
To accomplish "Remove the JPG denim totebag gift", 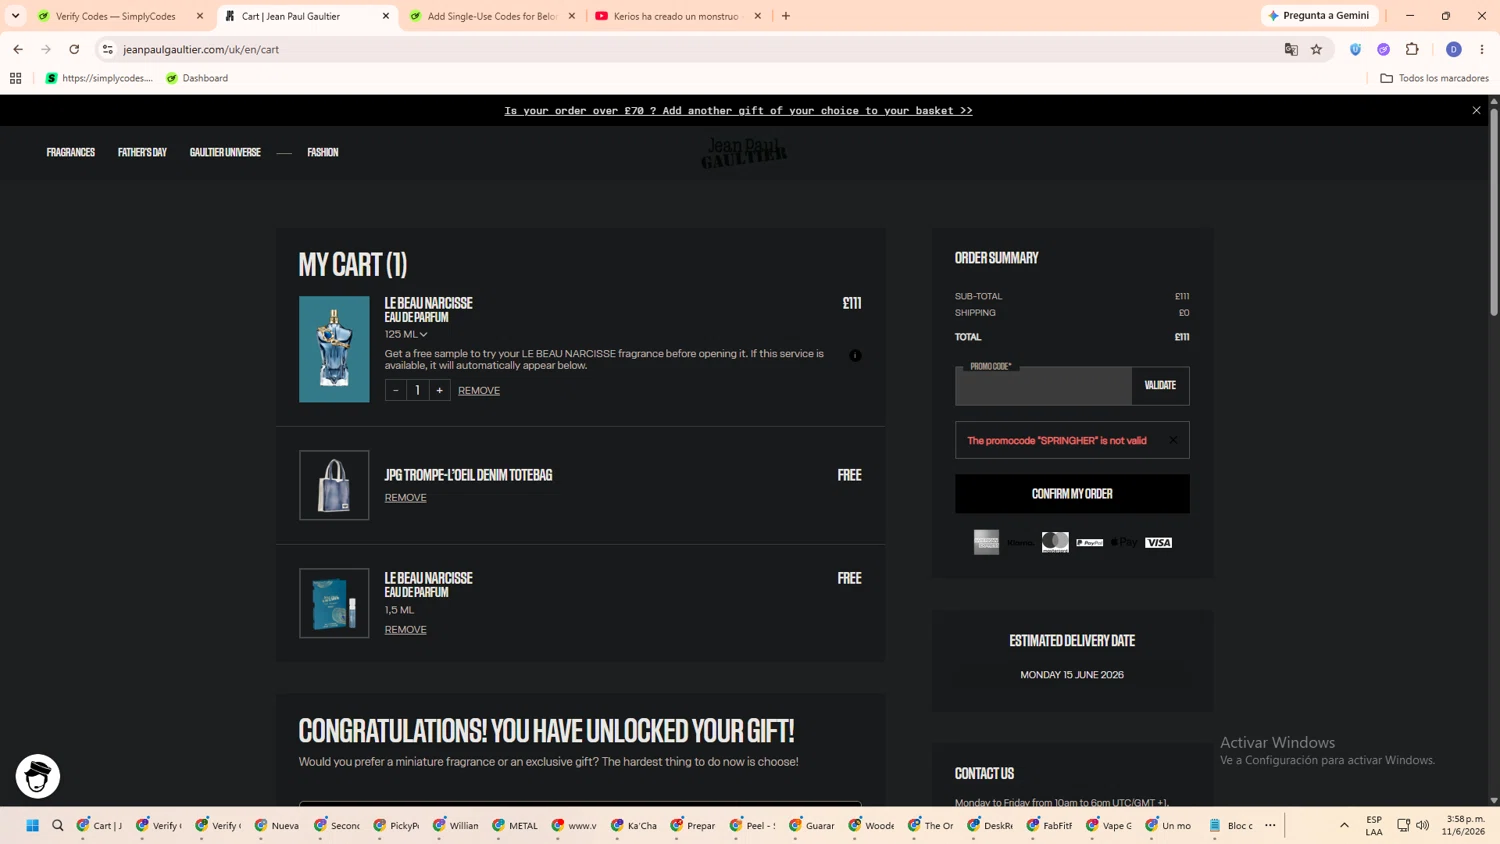I will pyautogui.click(x=405, y=498).
